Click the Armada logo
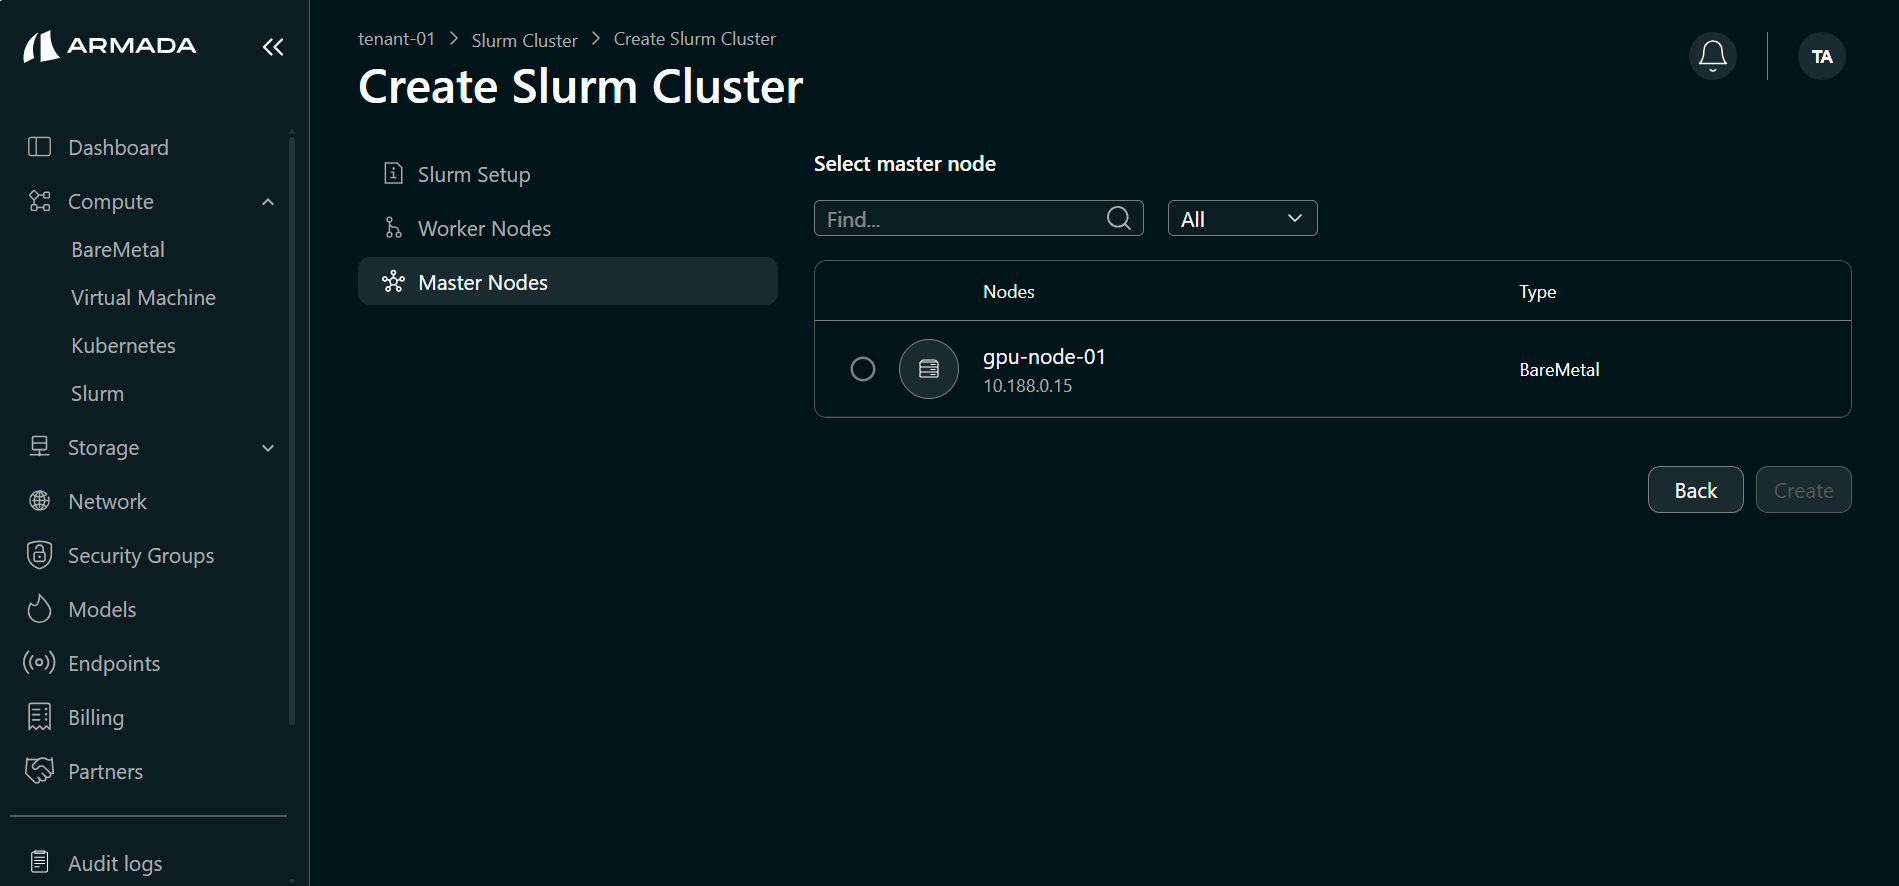Viewport: 1899px width, 886px height. (110, 46)
